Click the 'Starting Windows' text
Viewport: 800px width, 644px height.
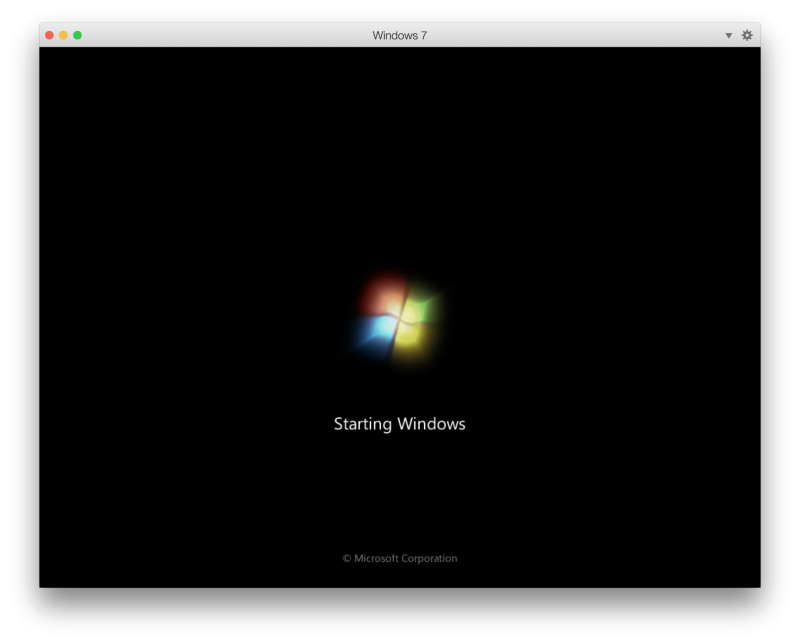[x=399, y=424]
